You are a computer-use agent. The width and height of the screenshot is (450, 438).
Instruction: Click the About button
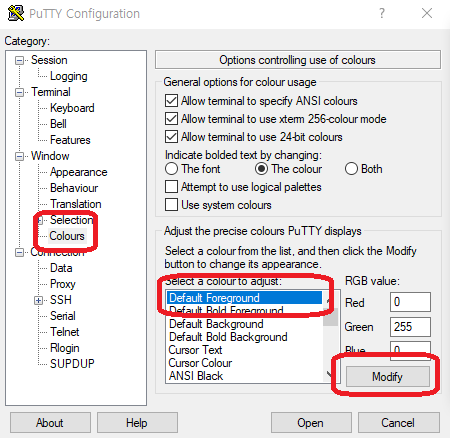[50, 423]
